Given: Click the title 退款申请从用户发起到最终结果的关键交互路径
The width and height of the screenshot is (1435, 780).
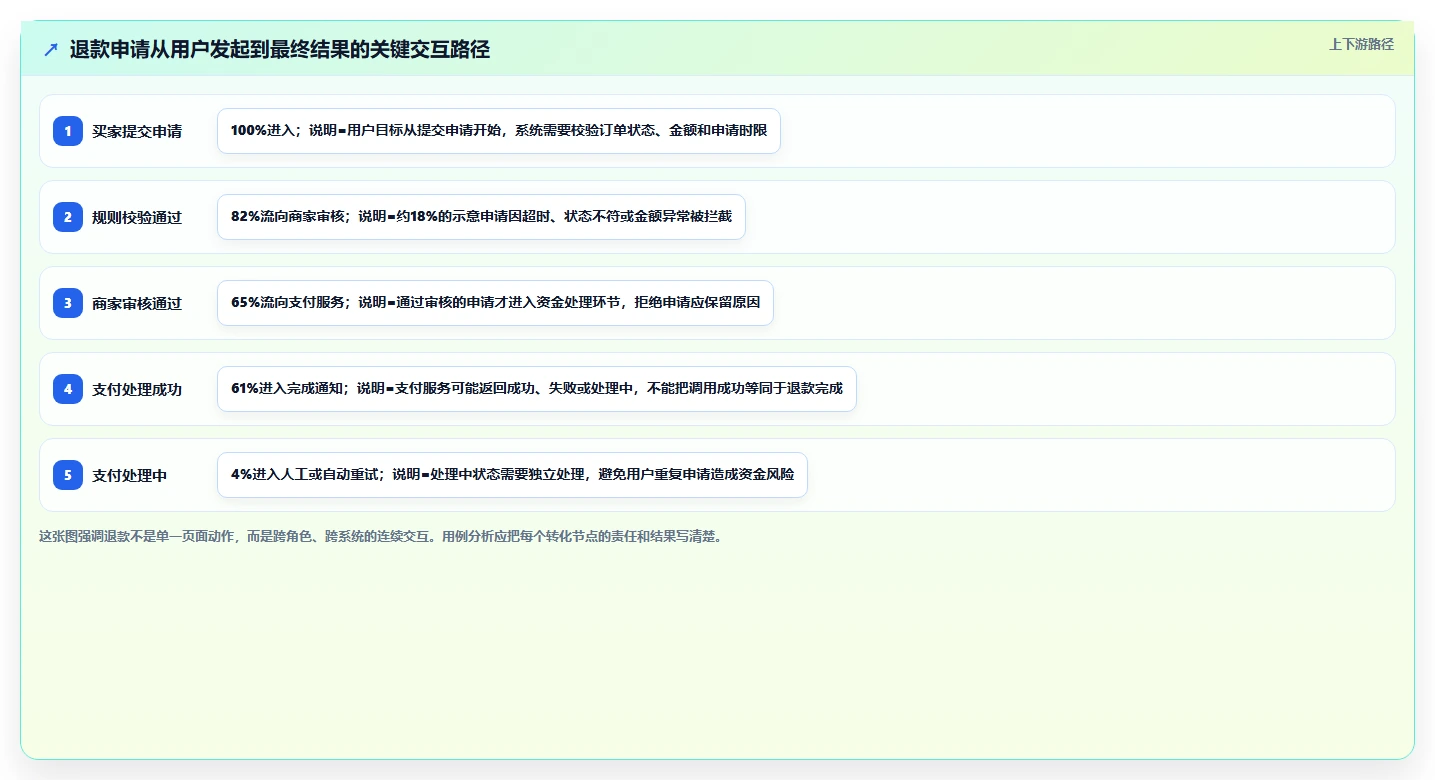Looking at the screenshot, I should [280, 50].
